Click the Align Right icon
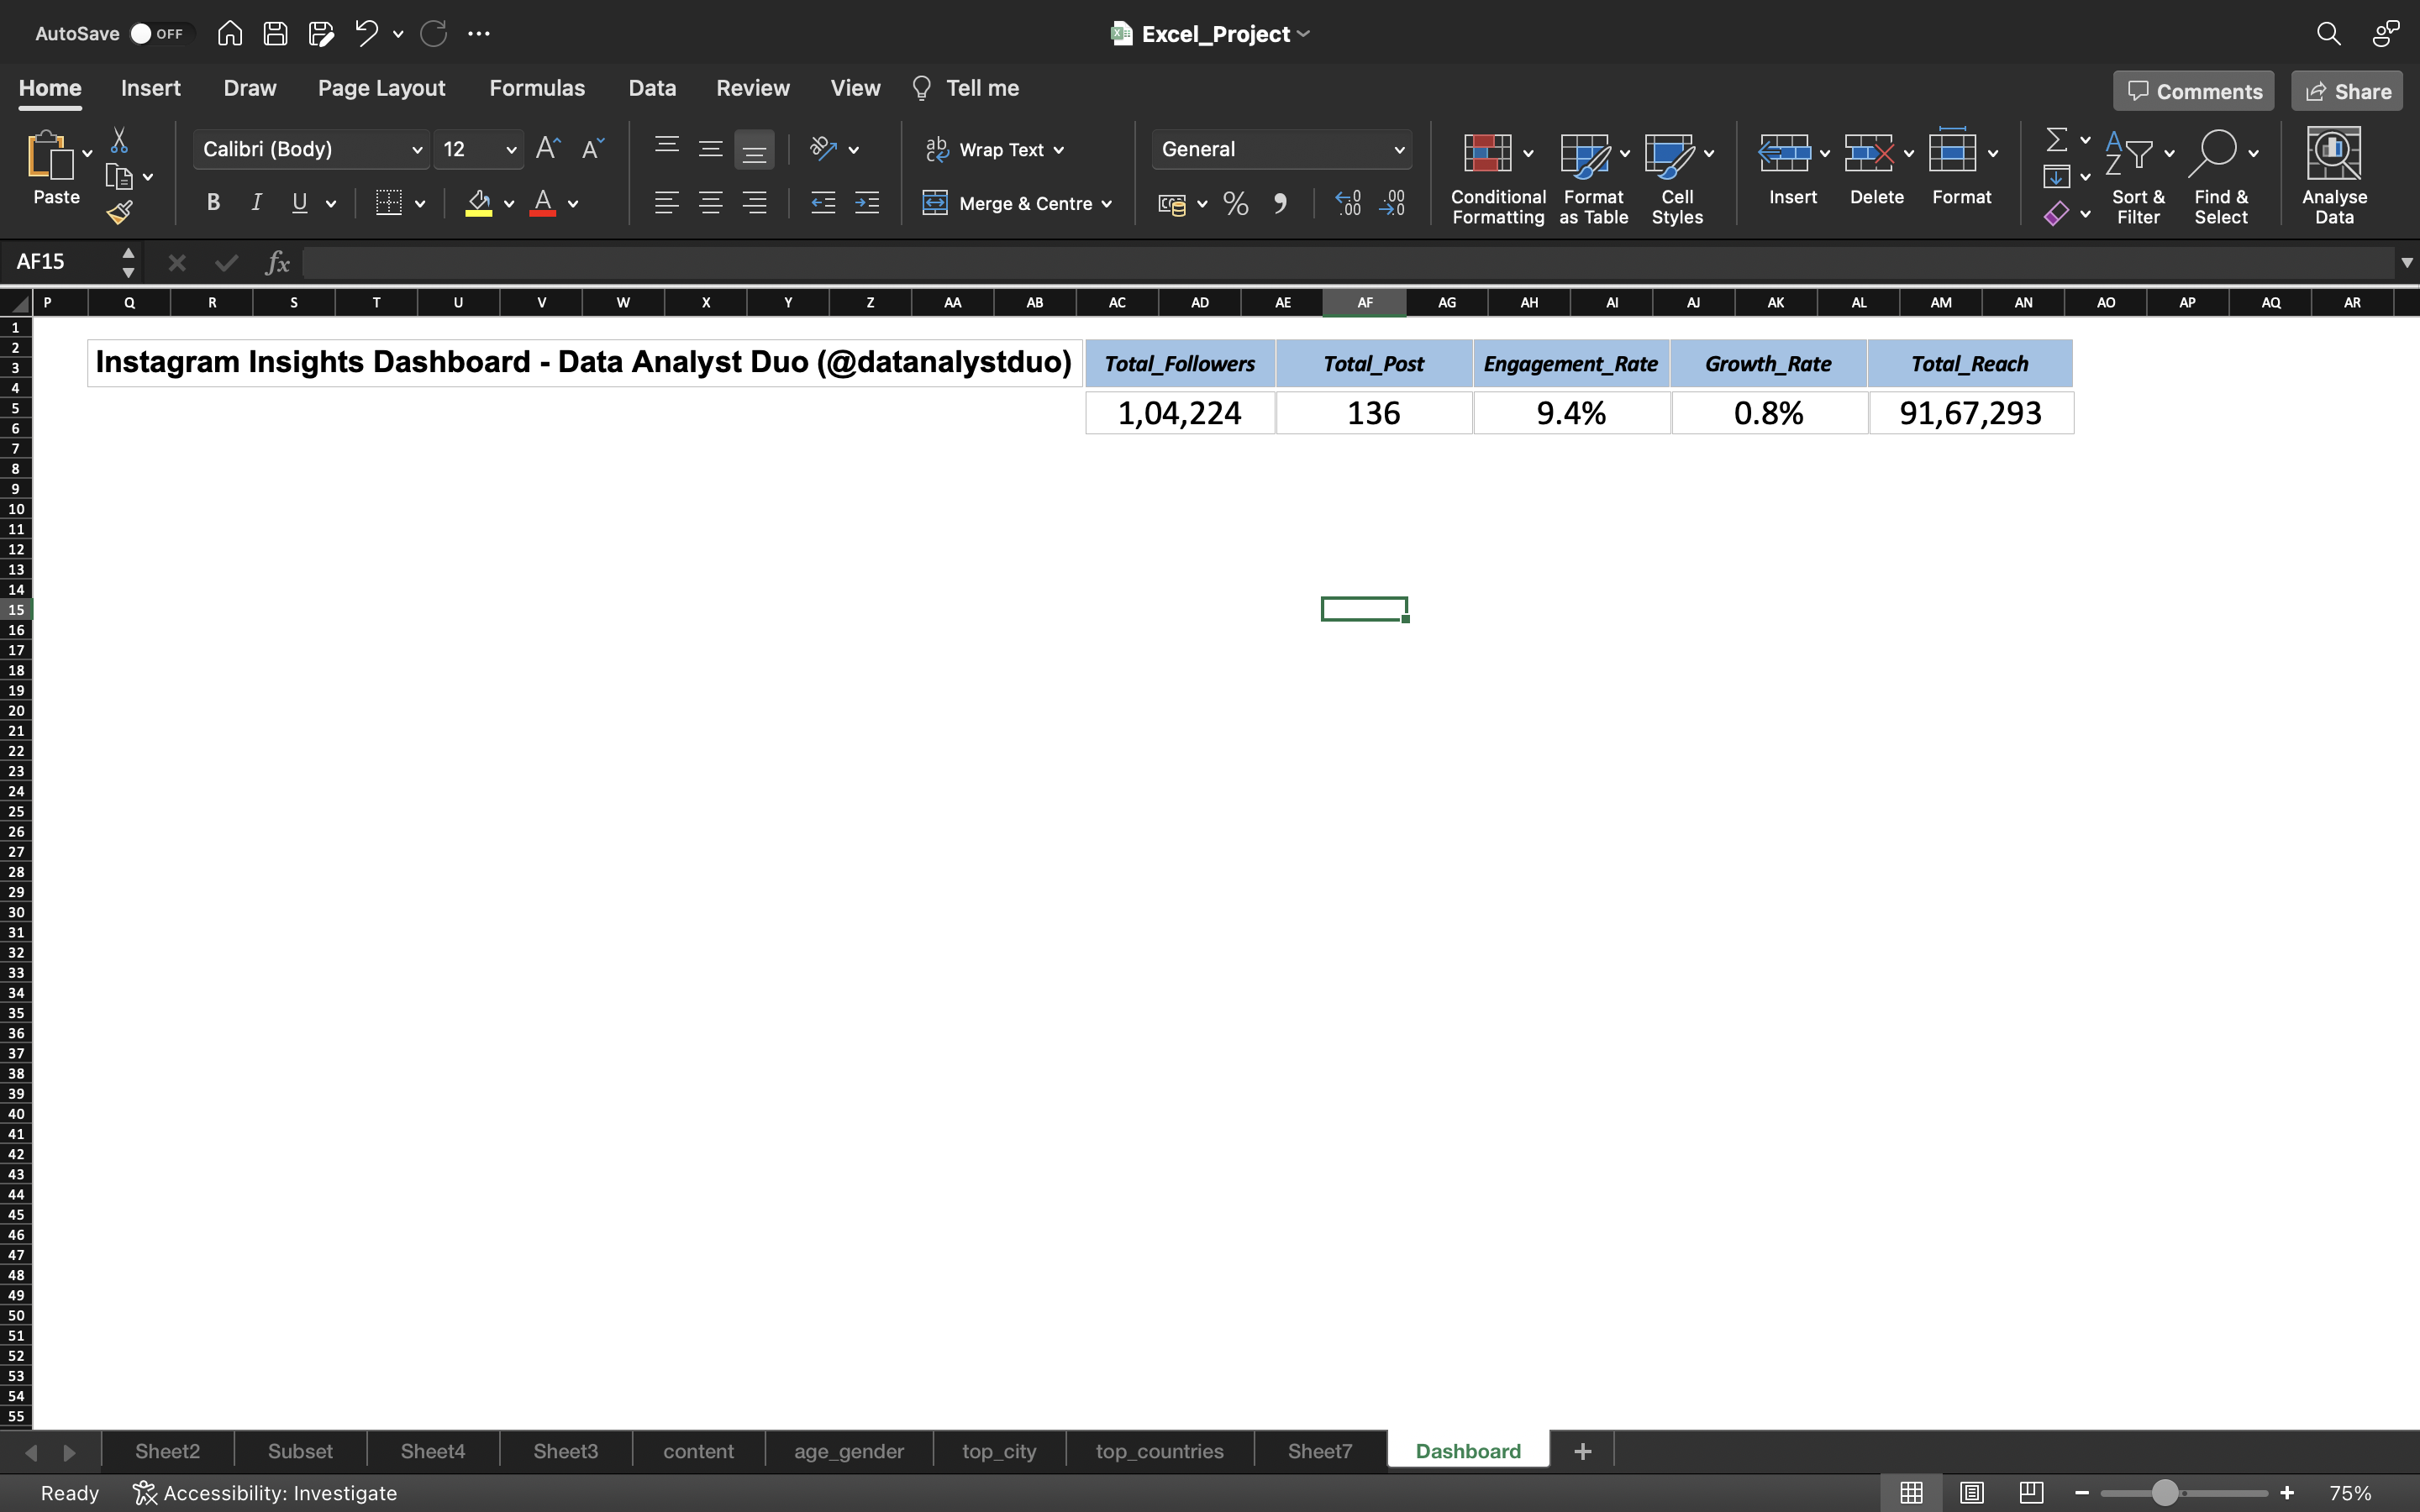The height and width of the screenshot is (1512, 2420). 754,203
